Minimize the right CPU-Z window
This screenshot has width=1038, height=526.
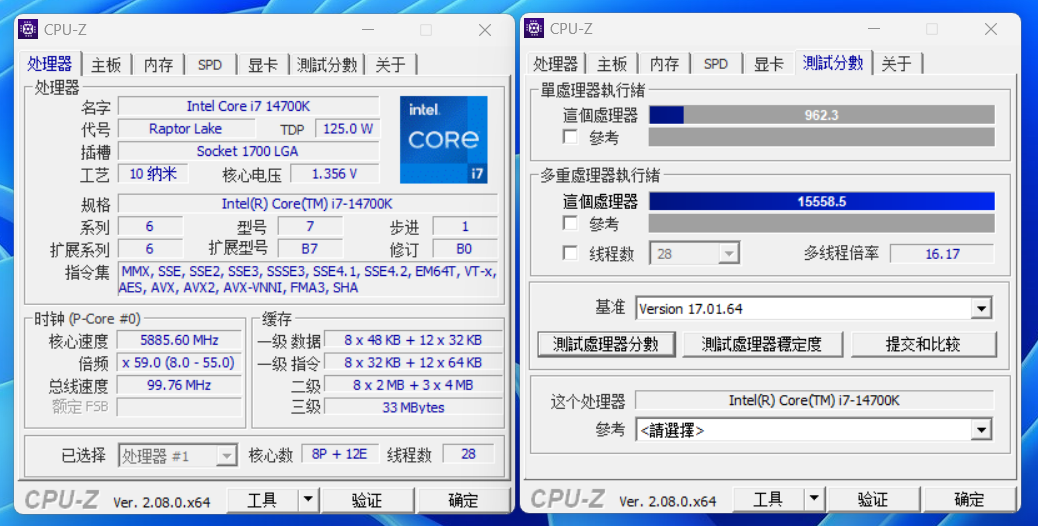pos(874,29)
